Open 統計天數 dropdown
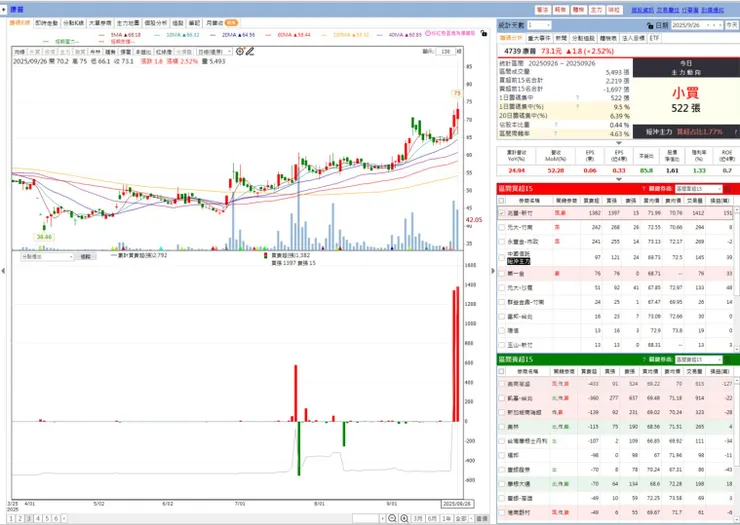 pos(539,25)
